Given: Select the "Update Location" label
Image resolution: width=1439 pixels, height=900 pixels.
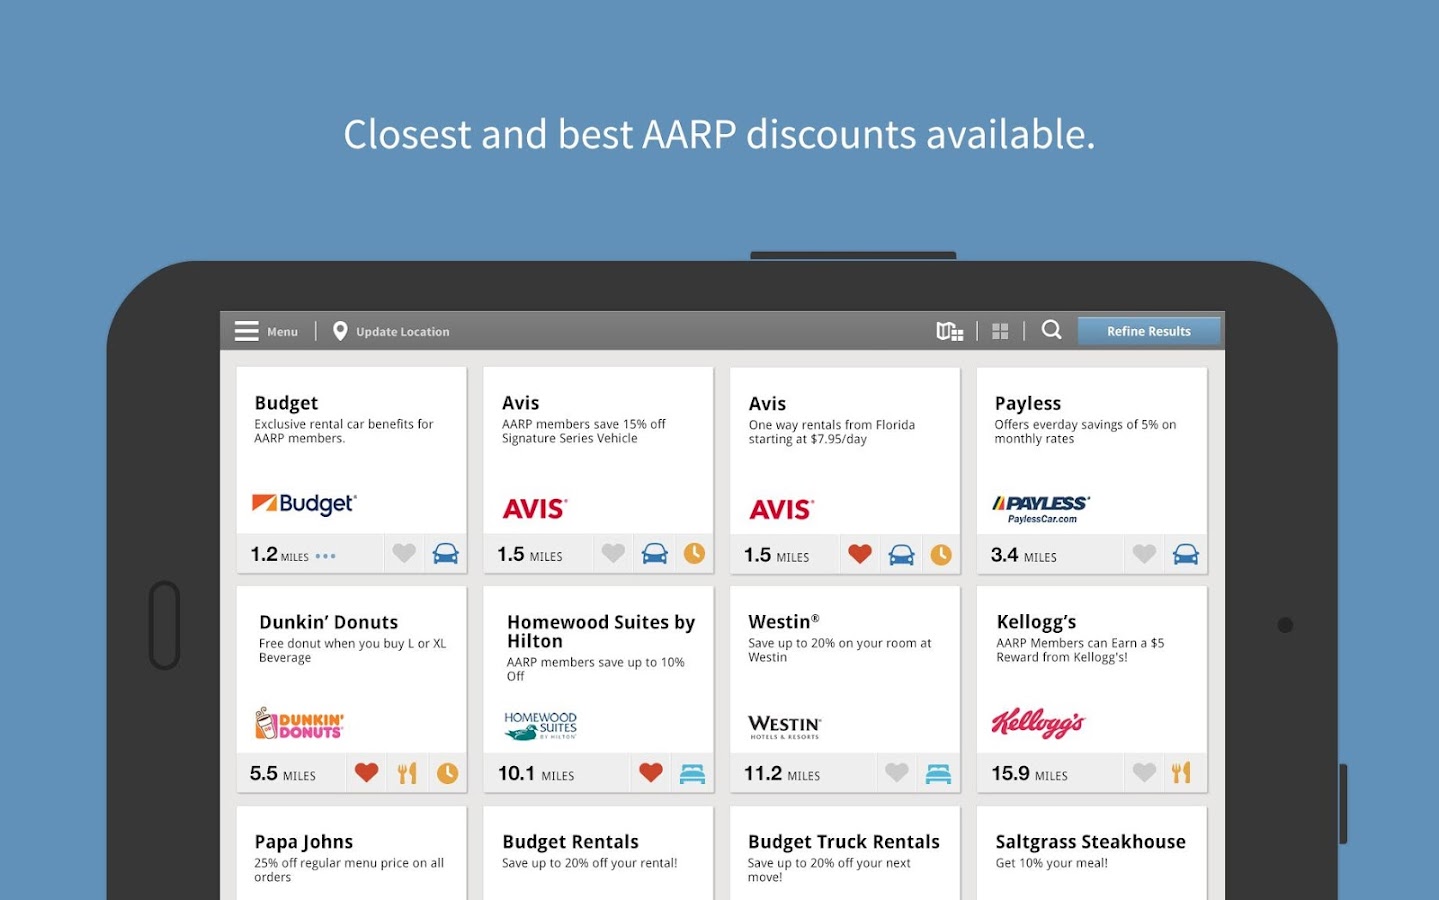Looking at the screenshot, I should click(403, 332).
